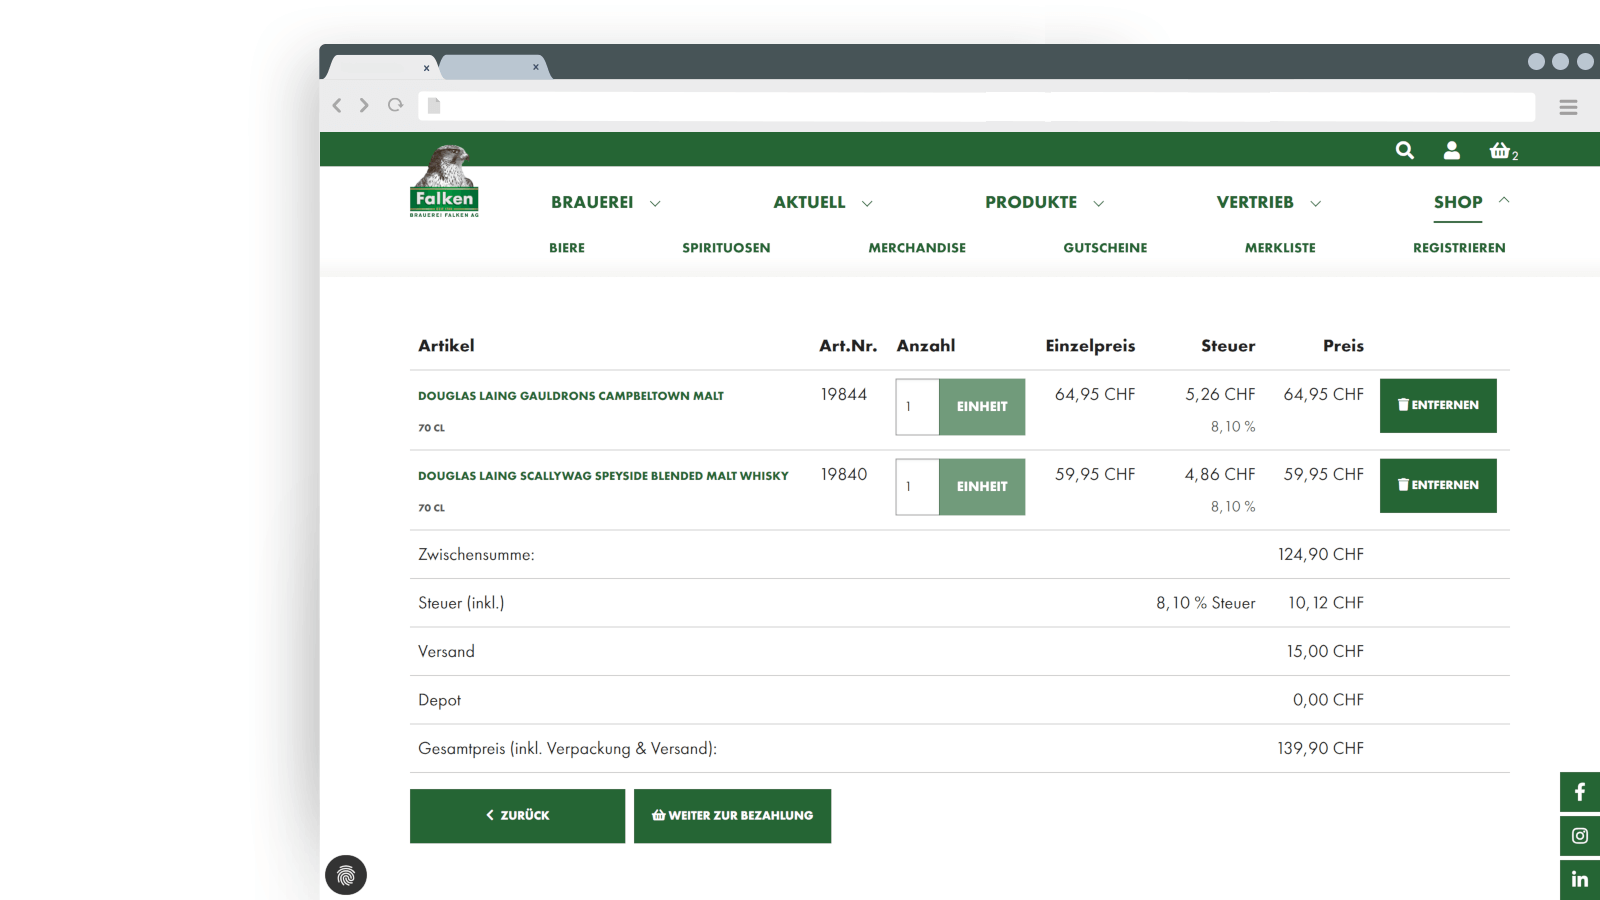This screenshot has width=1600, height=900.
Task: Click Einheit button for Scallywag row
Action: 982,487
